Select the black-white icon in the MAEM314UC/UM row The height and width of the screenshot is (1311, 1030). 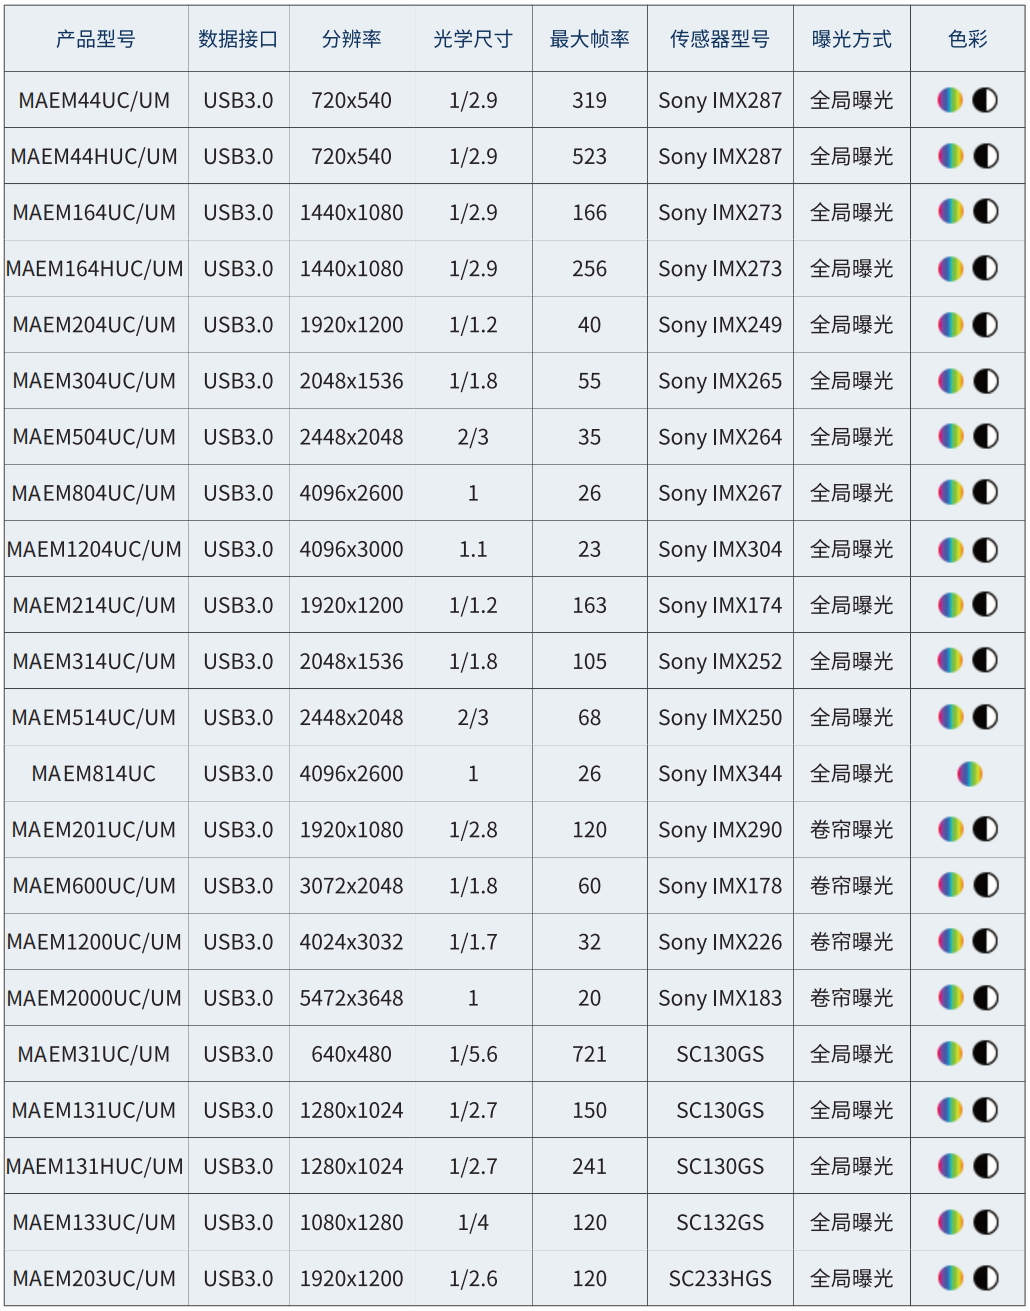986,661
